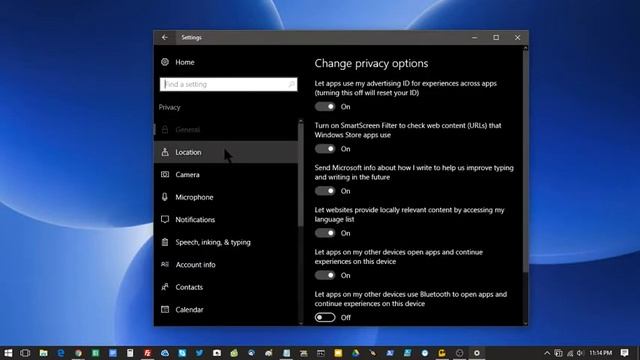Disable other devices open apps toggle
Viewport: 640px width, 360px height.
coord(325,275)
